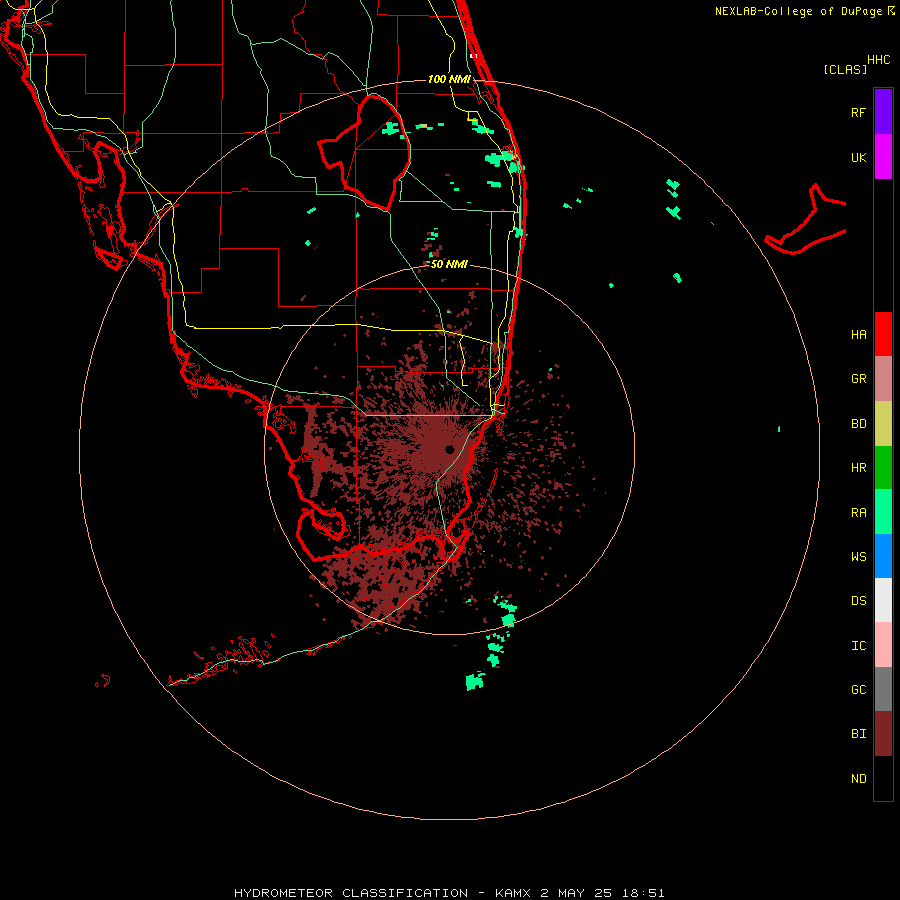Click the WS legend label
900x900 pixels.
pyautogui.click(x=858, y=557)
